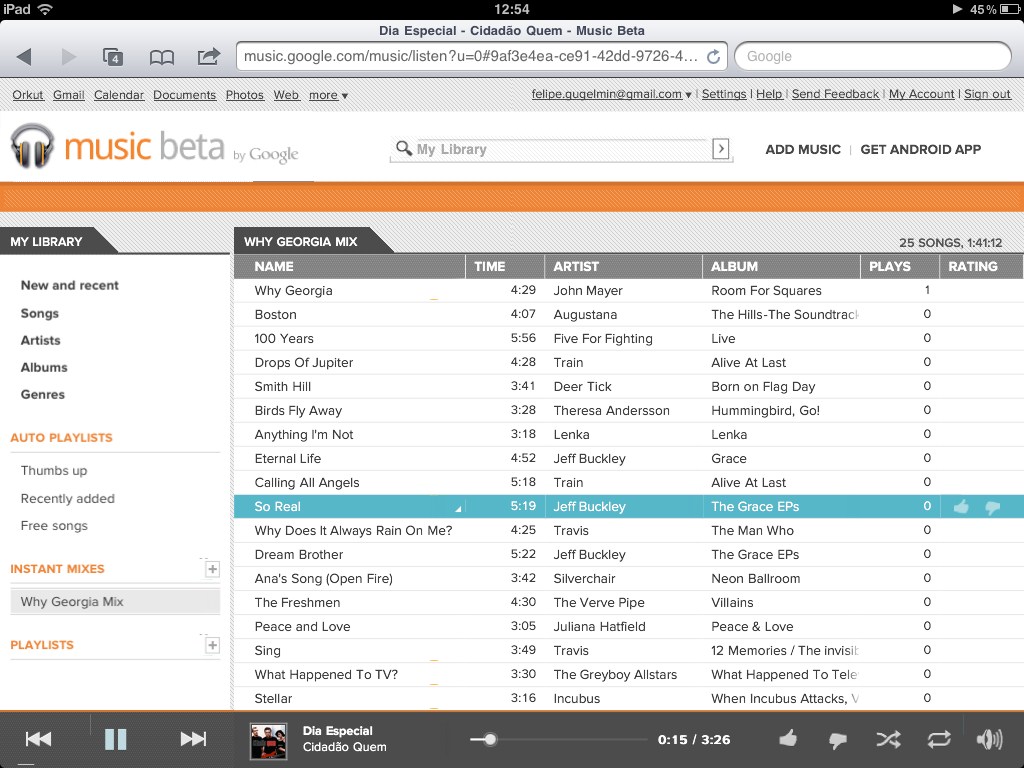Open the more dropdown in Google bar

[328, 95]
